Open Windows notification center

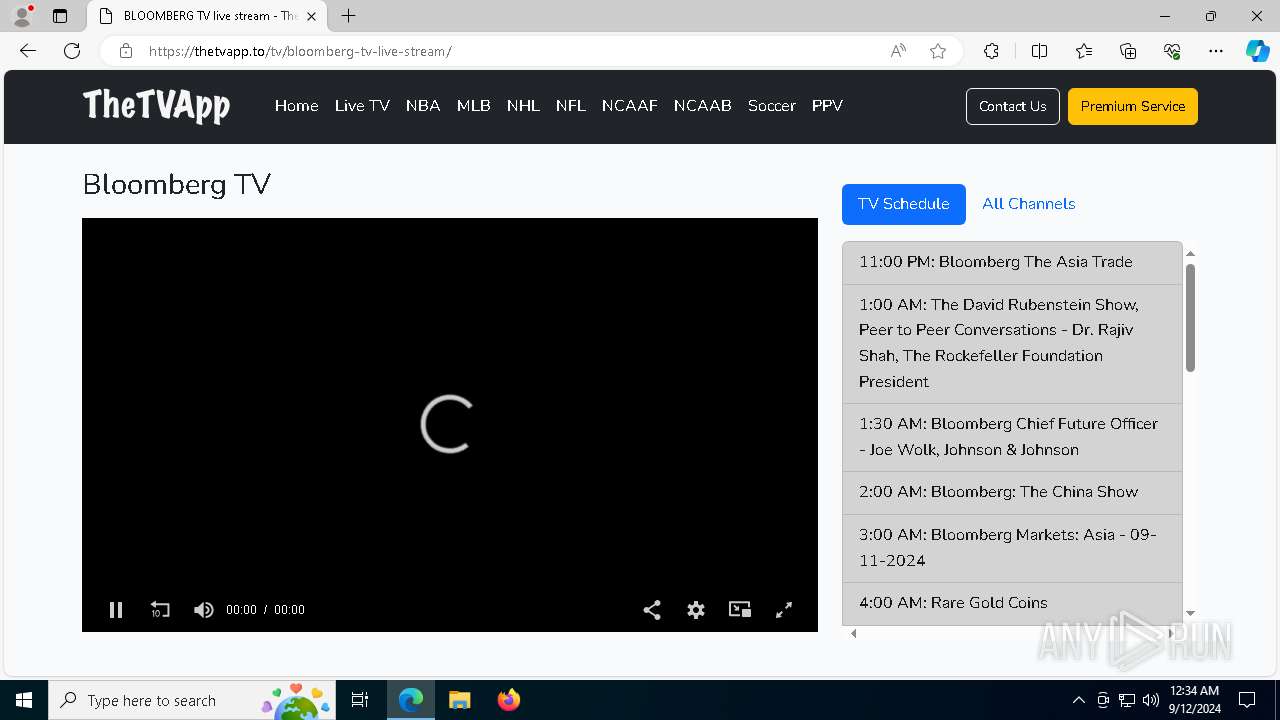(x=1247, y=700)
